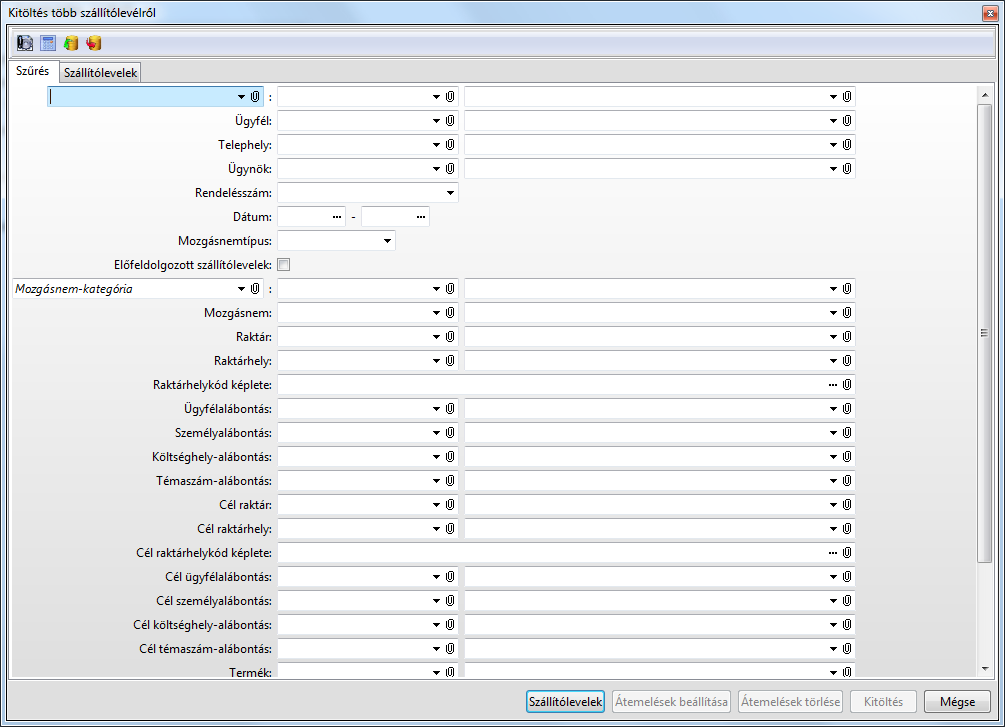Click the database icon with green arrow
1005x727 pixels.
click(71, 43)
